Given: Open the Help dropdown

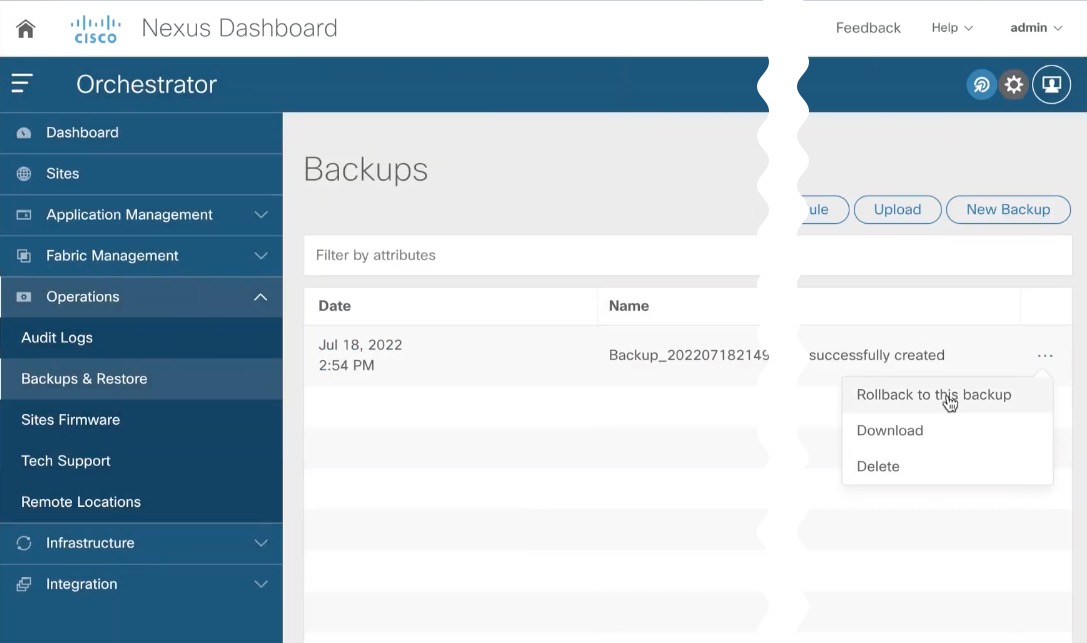Looking at the screenshot, I should [x=952, y=28].
